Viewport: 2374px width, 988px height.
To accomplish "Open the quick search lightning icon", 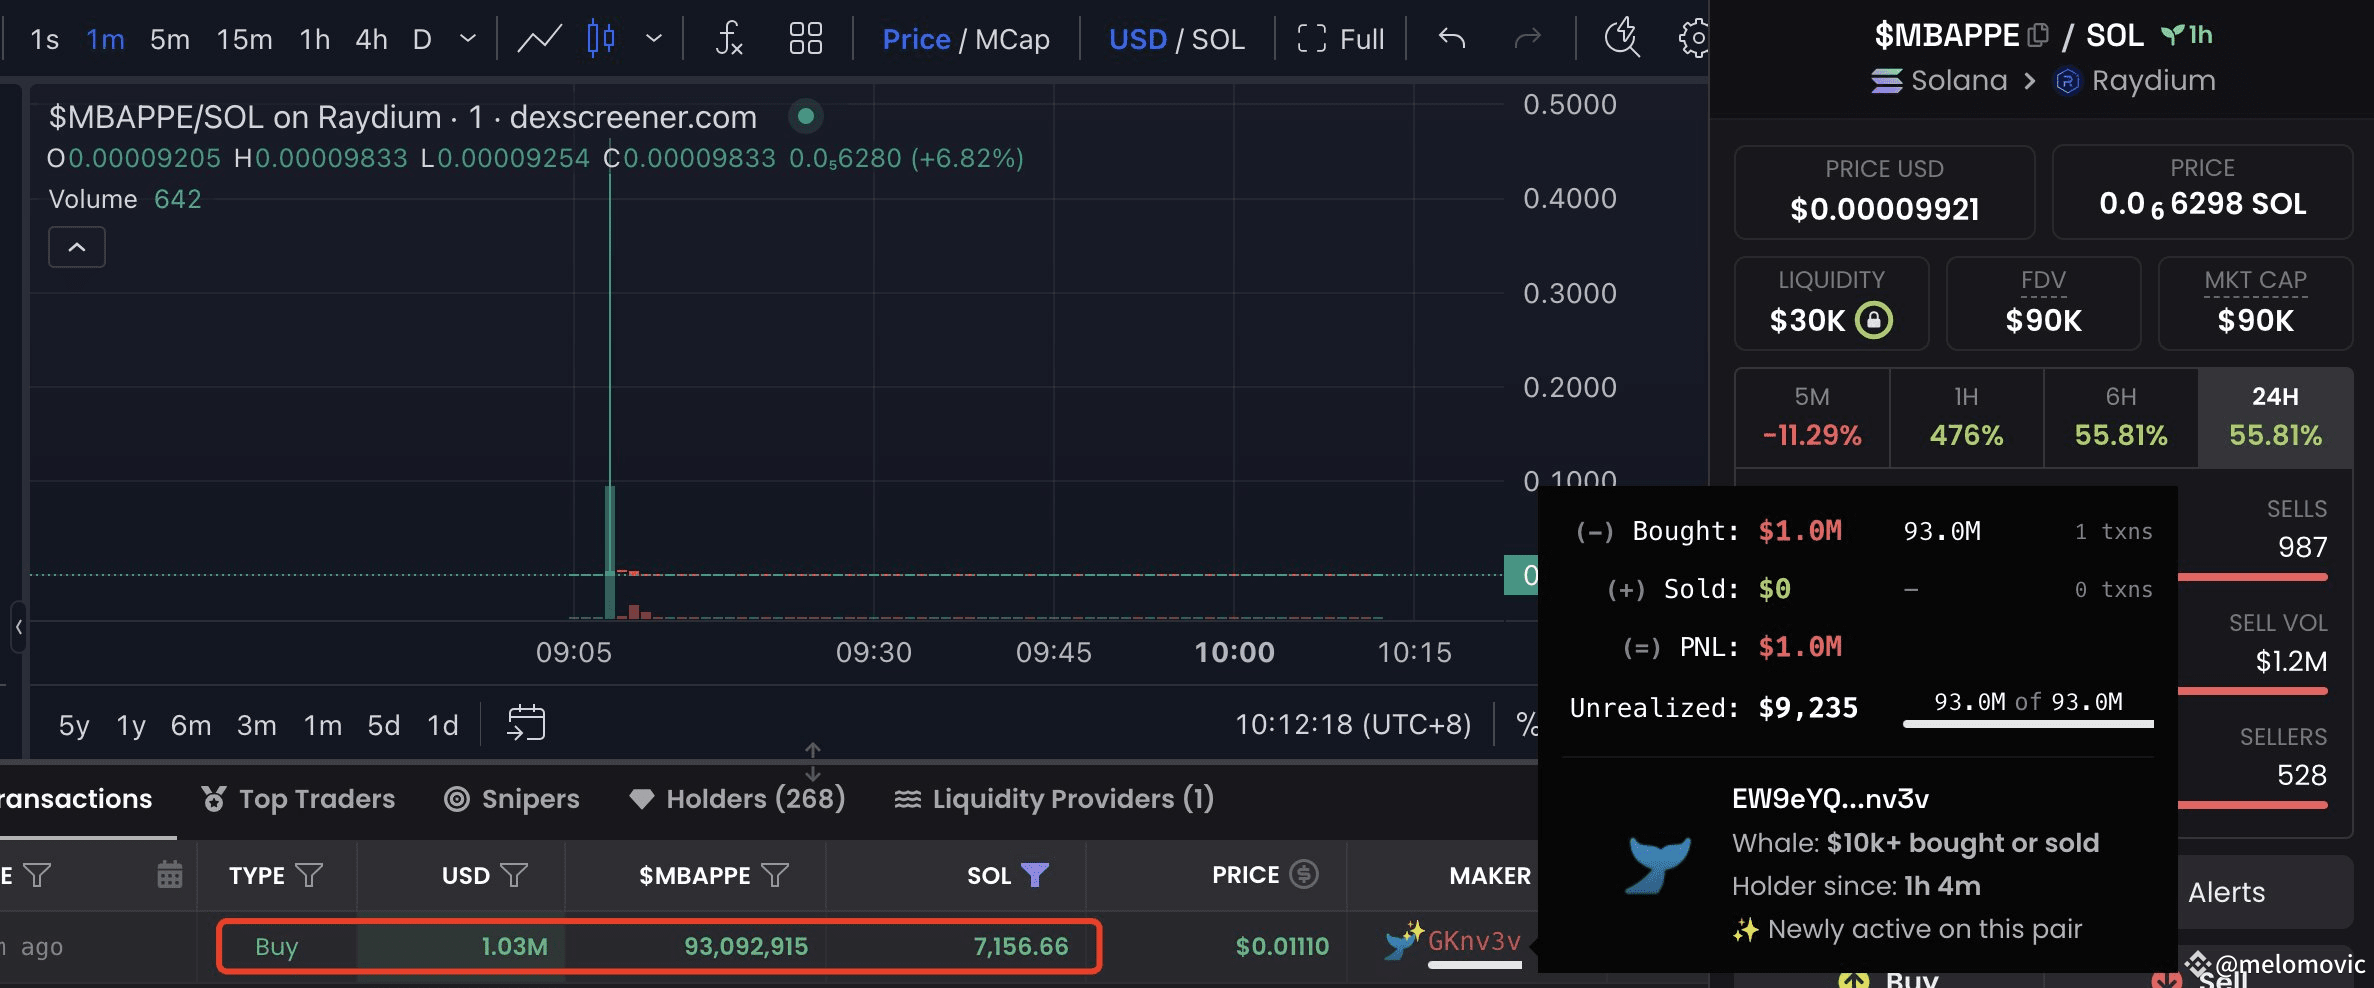I will tap(1621, 38).
